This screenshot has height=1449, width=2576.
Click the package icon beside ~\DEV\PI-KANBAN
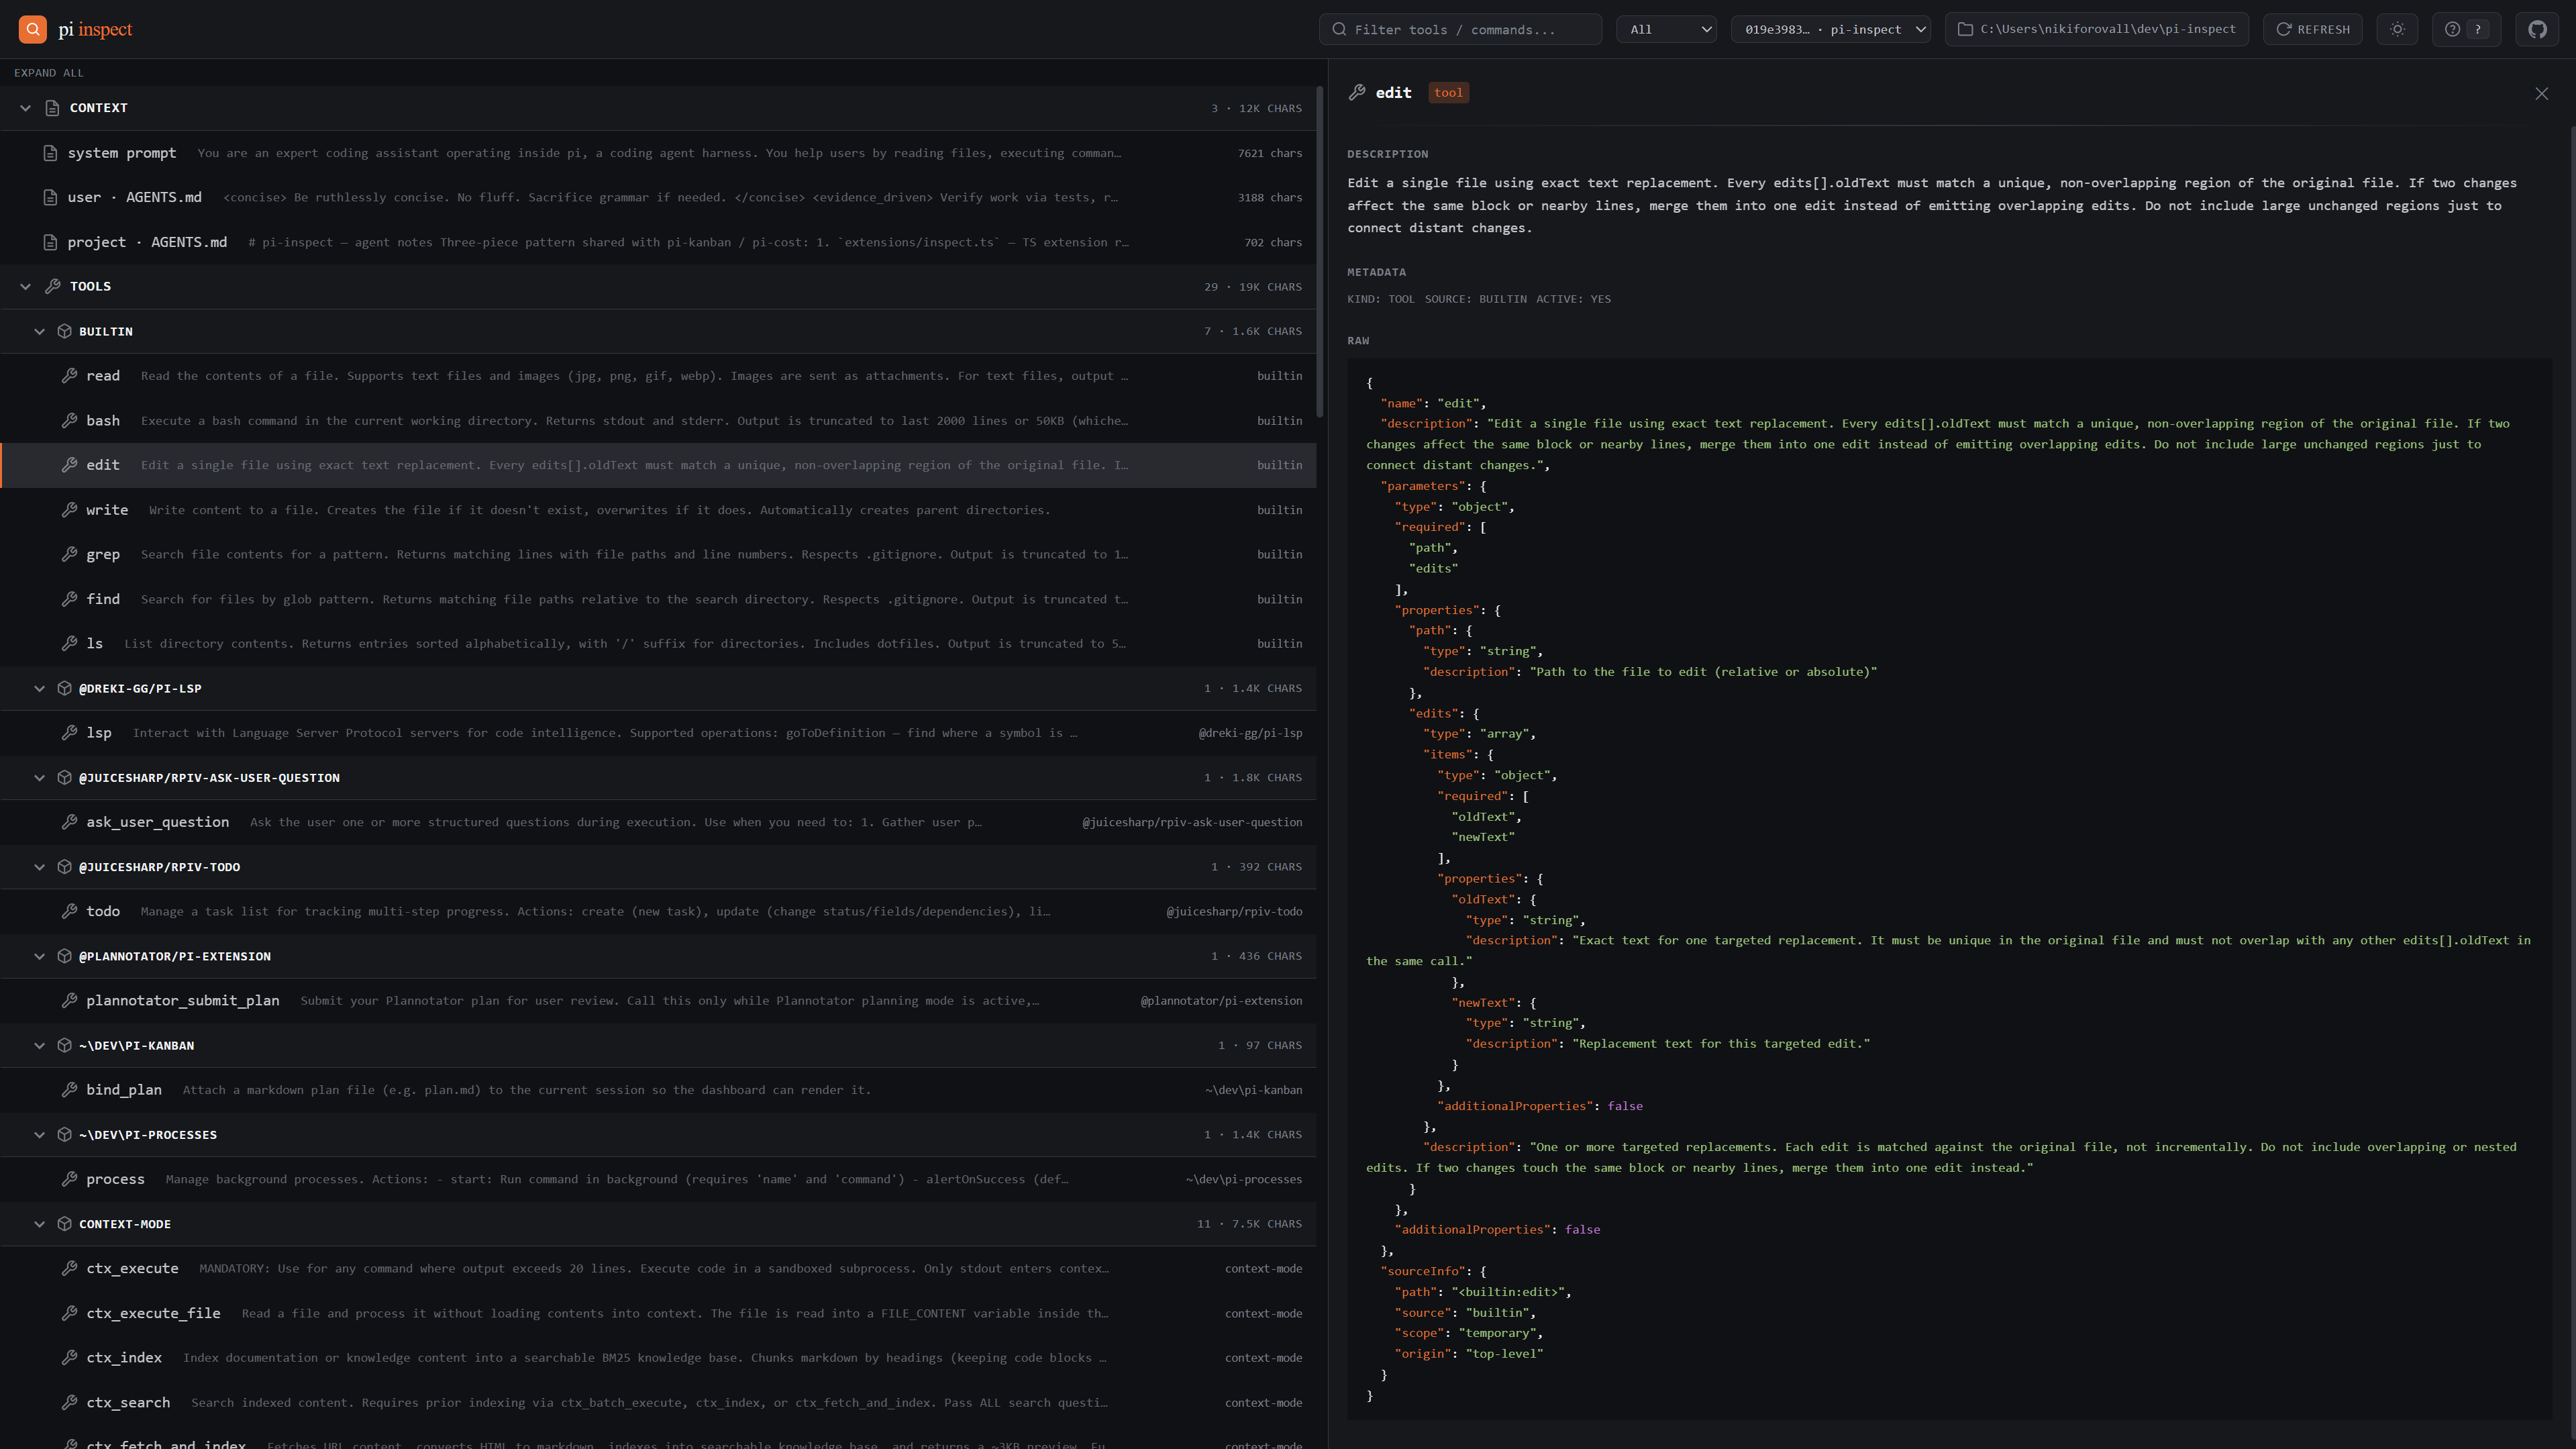pyautogui.click(x=64, y=1045)
